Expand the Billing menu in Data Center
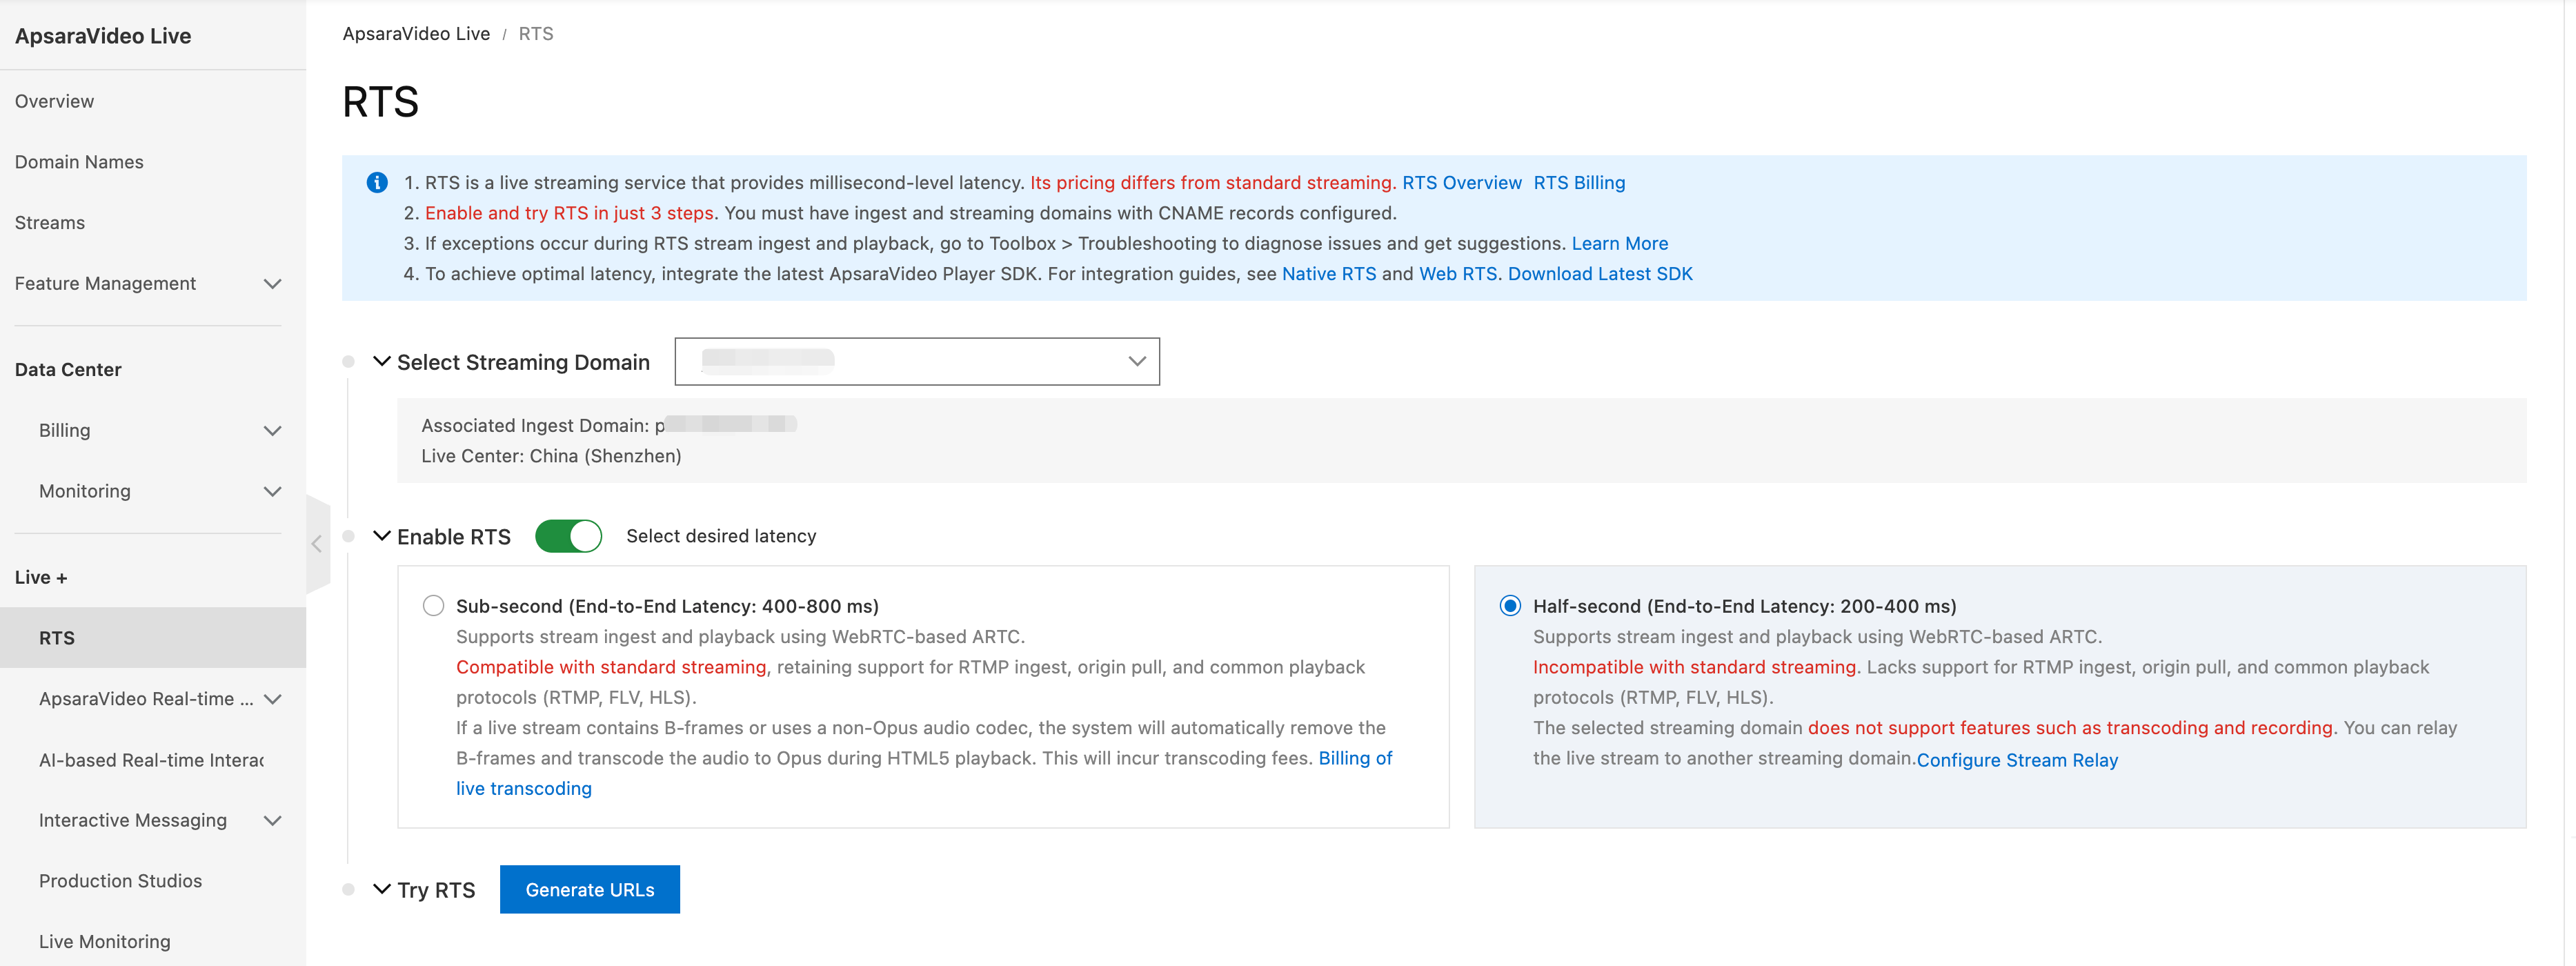Screen dimensions: 2576x966 point(272,431)
